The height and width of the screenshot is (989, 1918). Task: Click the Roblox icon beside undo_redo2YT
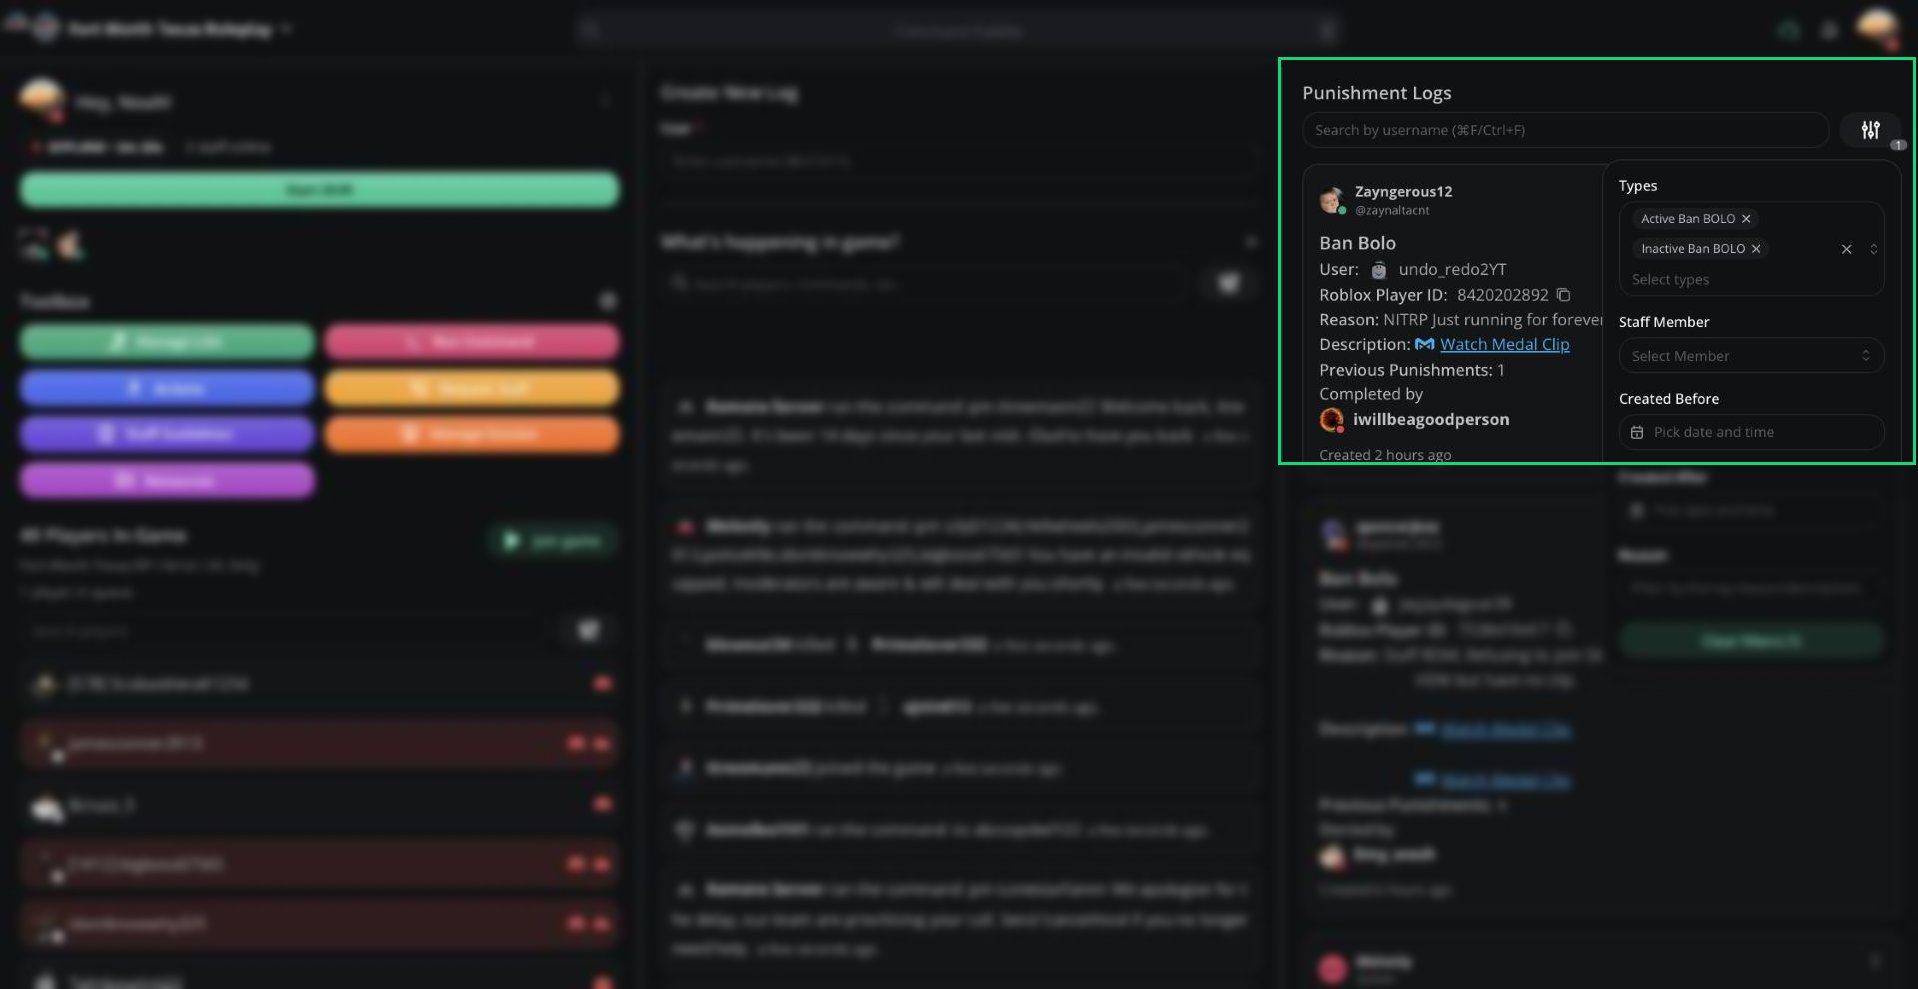click(1379, 270)
